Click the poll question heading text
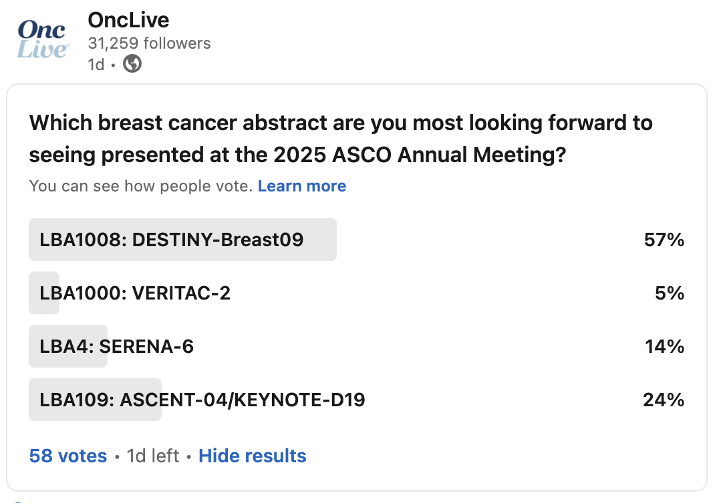The height and width of the screenshot is (504, 720). (x=341, y=139)
